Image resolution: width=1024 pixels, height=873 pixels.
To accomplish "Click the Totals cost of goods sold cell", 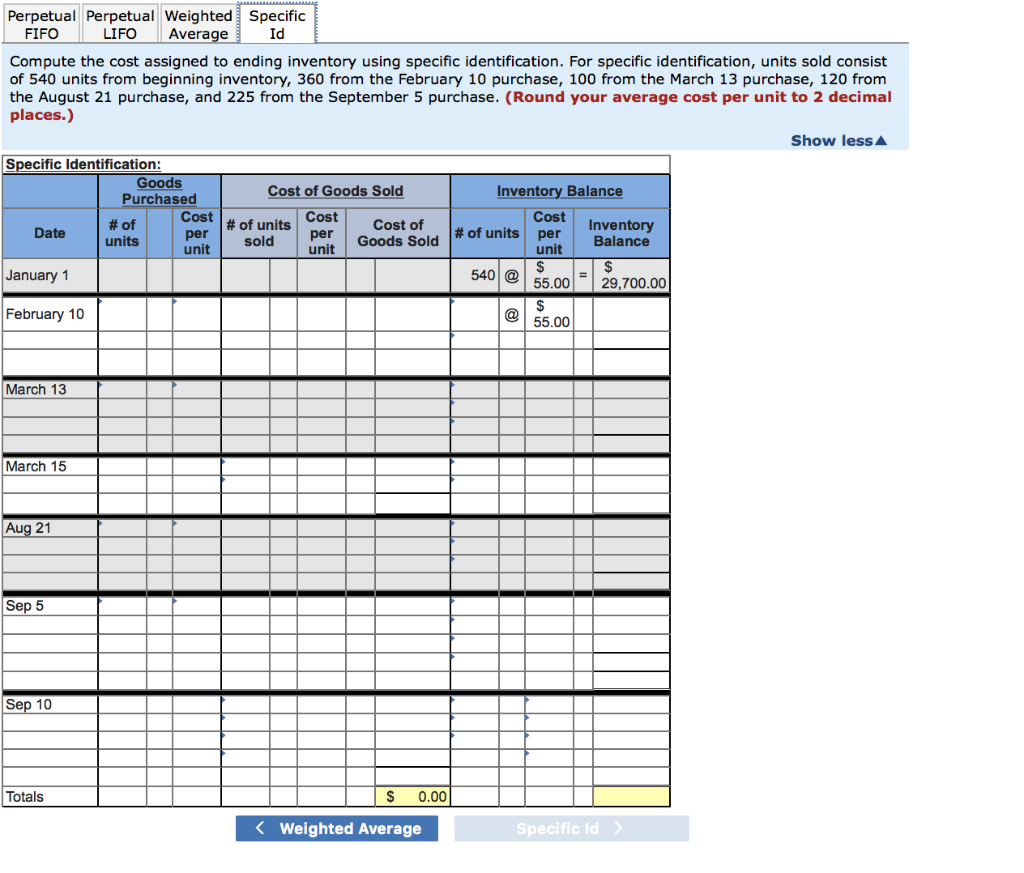I will coord(412,797).
